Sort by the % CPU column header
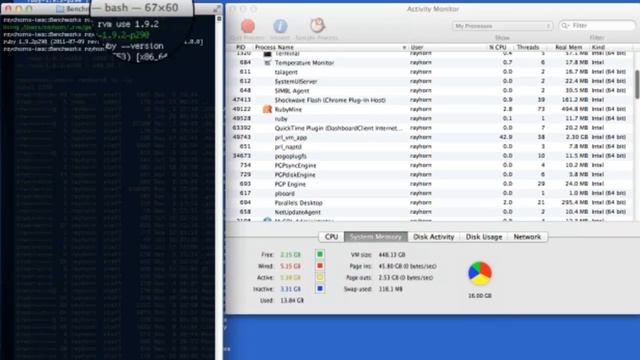Screen dimensions: 640x360 click(498, 47)
